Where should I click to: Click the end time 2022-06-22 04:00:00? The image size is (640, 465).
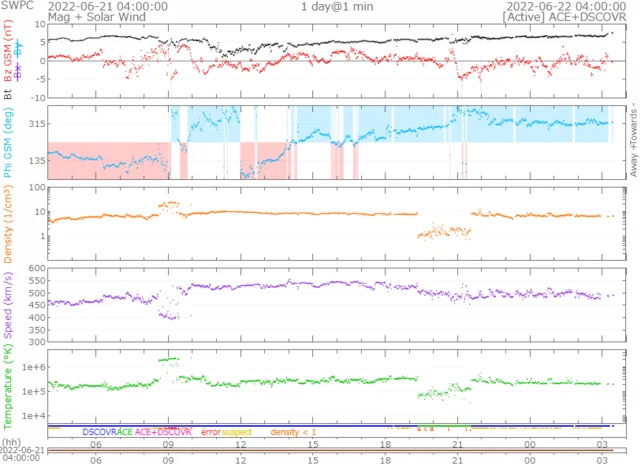(x=568, y=6)
